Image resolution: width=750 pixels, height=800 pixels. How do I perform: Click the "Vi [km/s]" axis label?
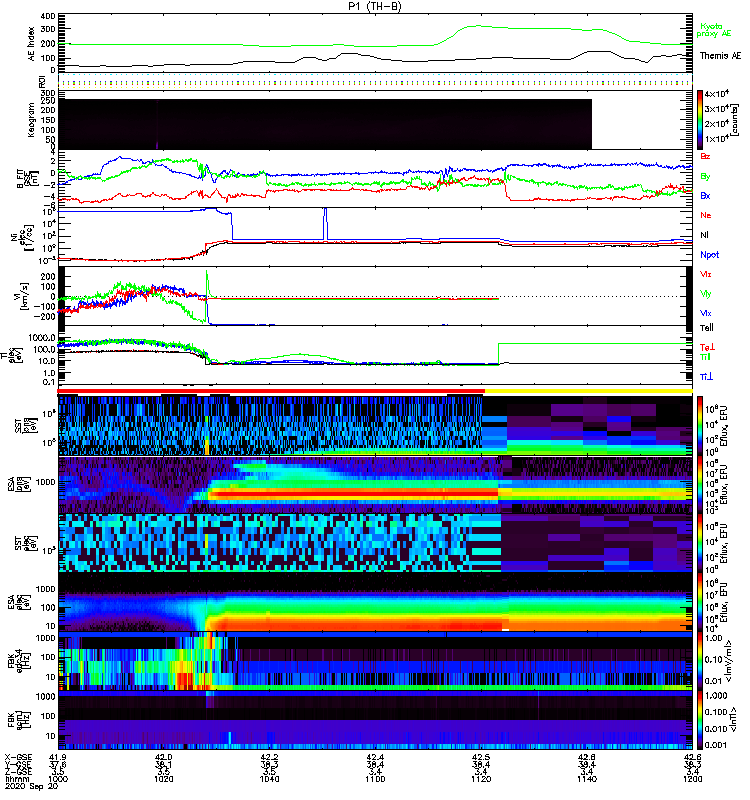[x=25, y=296]
